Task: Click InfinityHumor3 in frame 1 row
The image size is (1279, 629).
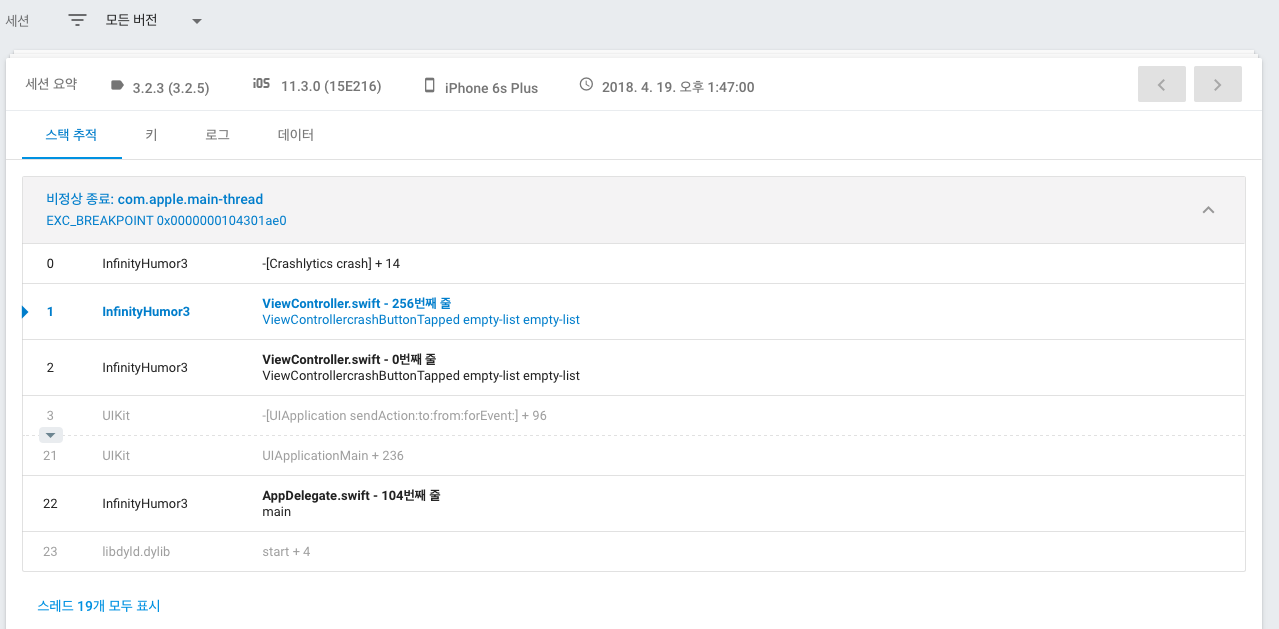Action: [146, 312]
